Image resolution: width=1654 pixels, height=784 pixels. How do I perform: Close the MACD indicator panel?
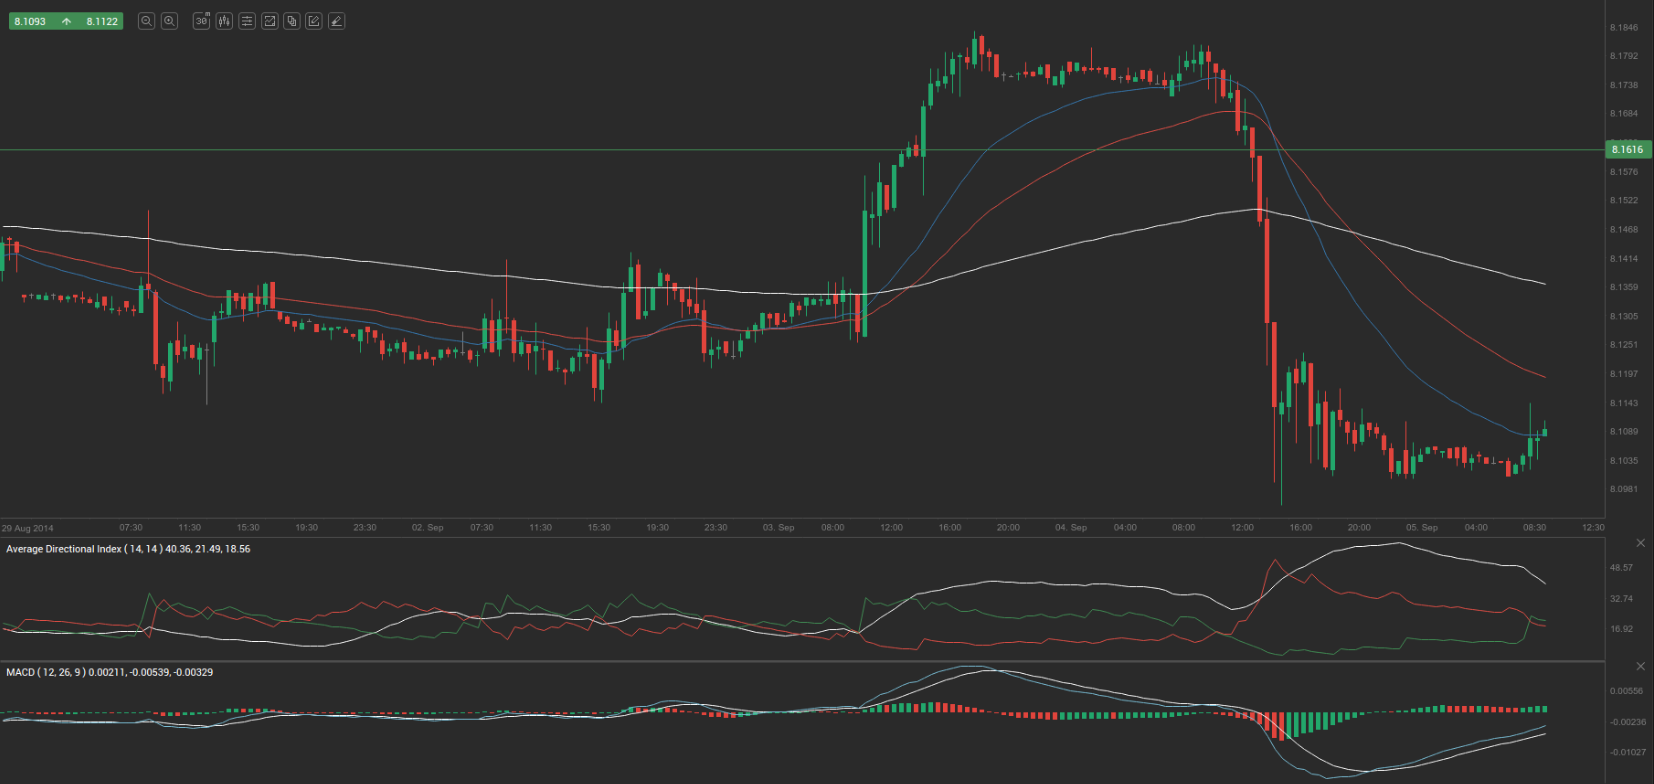[x=1640, y=666]
